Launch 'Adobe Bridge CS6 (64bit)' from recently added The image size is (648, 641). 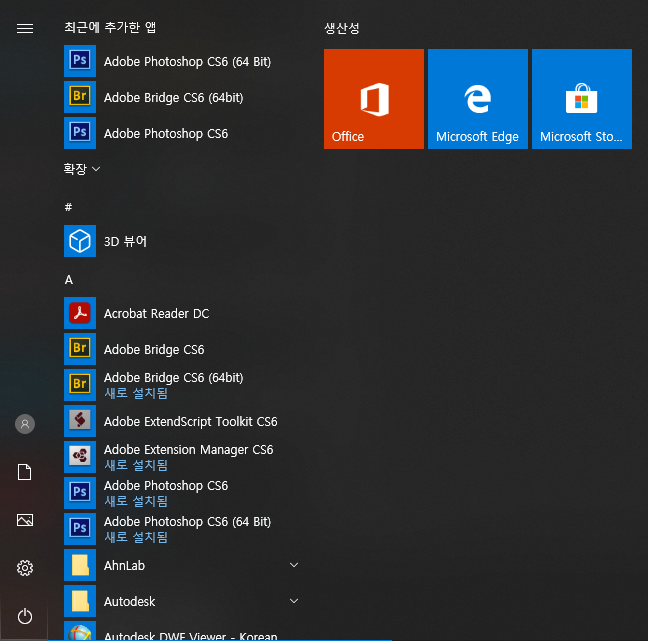pyautogui.click(x=174, y=98)
